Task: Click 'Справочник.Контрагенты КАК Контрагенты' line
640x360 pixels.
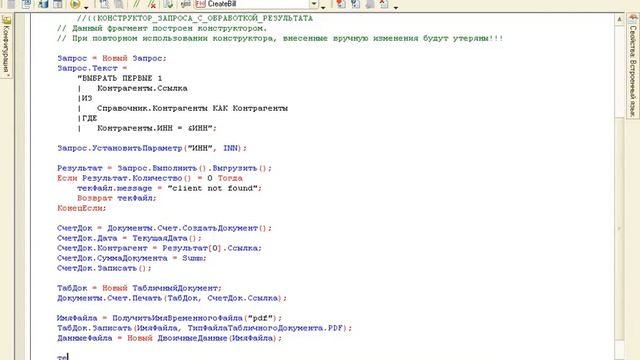Action: pos(192,108)
